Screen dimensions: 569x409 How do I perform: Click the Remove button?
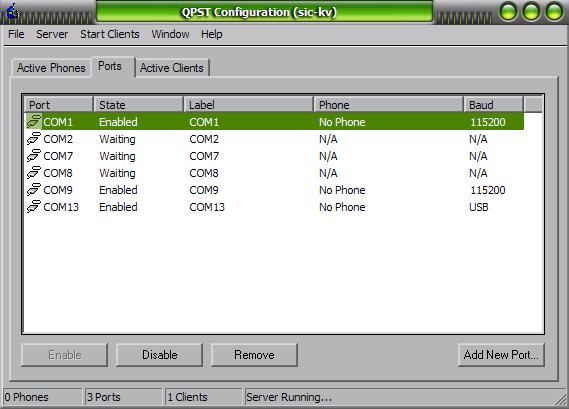(x=254, y=355)
